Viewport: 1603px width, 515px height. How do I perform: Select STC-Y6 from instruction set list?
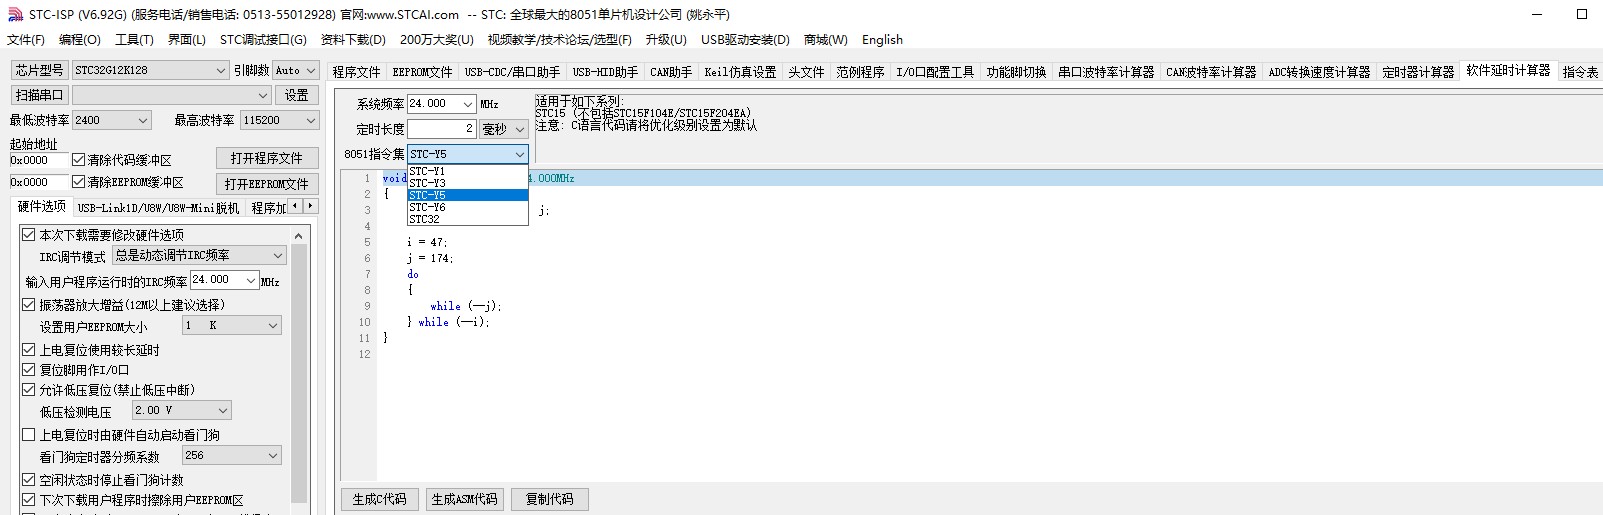click(x=467, y=207)
